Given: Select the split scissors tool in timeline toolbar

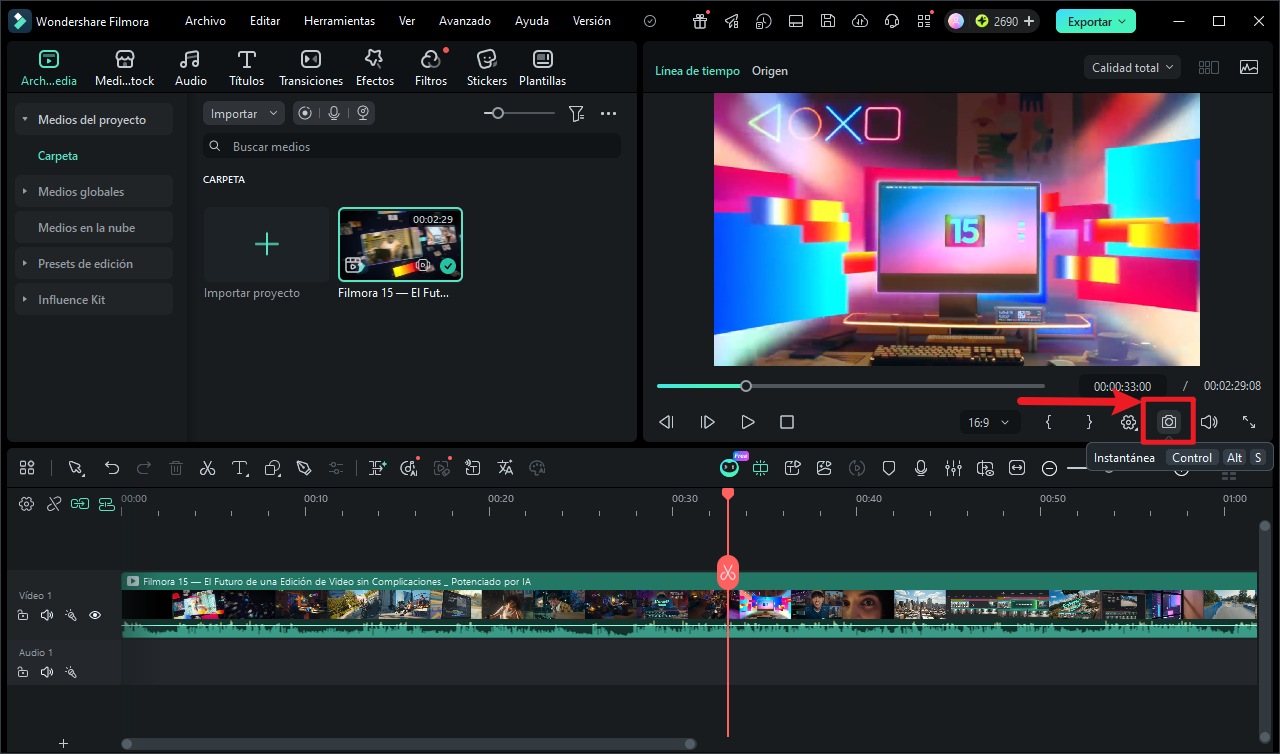Looking at the screenshot, I should [x=207, y=468].
